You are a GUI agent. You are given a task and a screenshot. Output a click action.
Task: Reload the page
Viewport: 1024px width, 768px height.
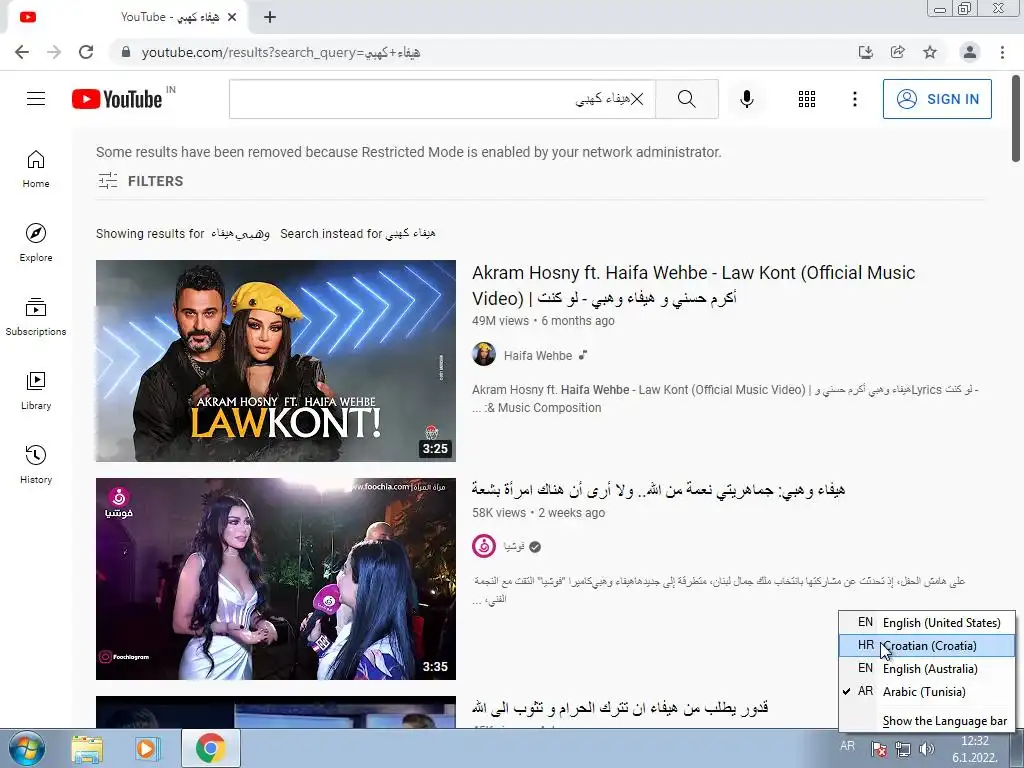(x=86, y=52)
